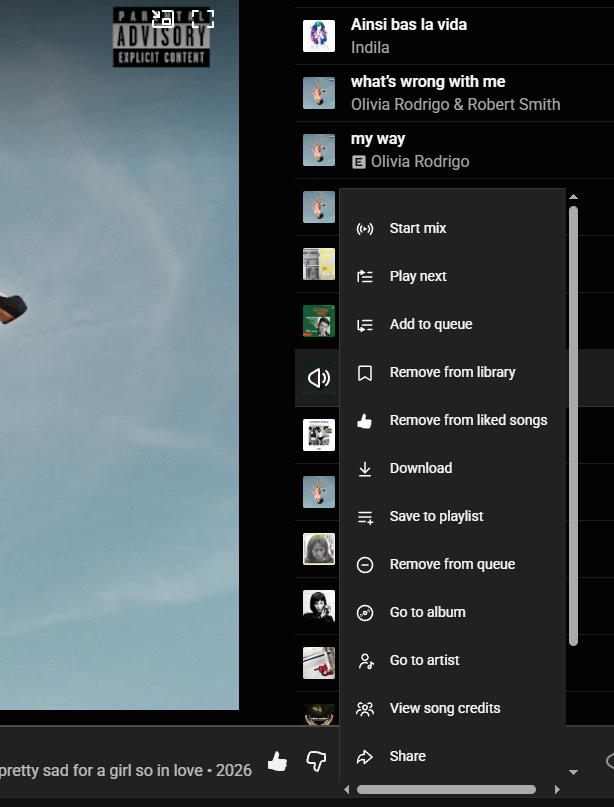Select Remove from library
This screenshot has width=614, height=807.
pyautogui.click(x=452, y=373)
